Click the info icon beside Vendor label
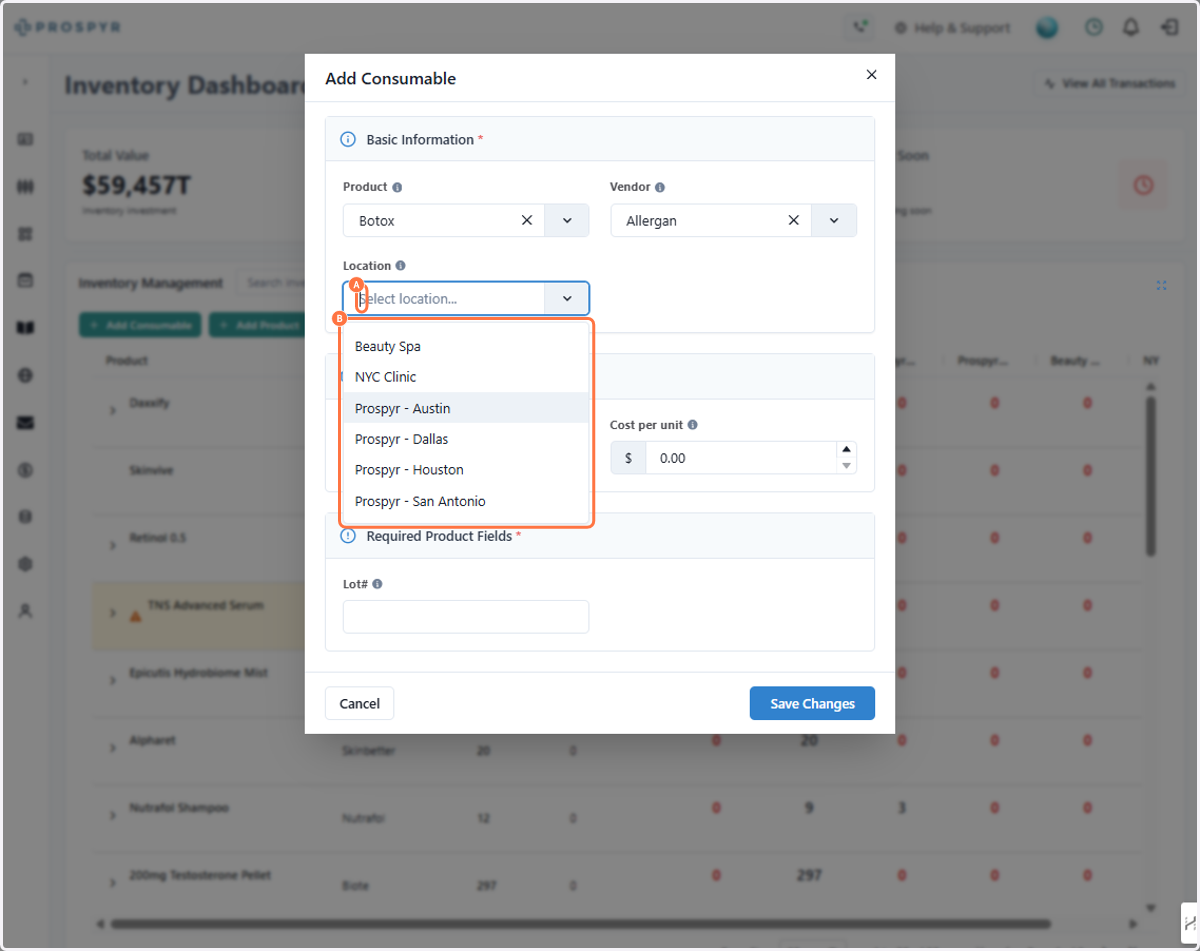The height and width of the screenshot is (951, 1200). [660, 187]
